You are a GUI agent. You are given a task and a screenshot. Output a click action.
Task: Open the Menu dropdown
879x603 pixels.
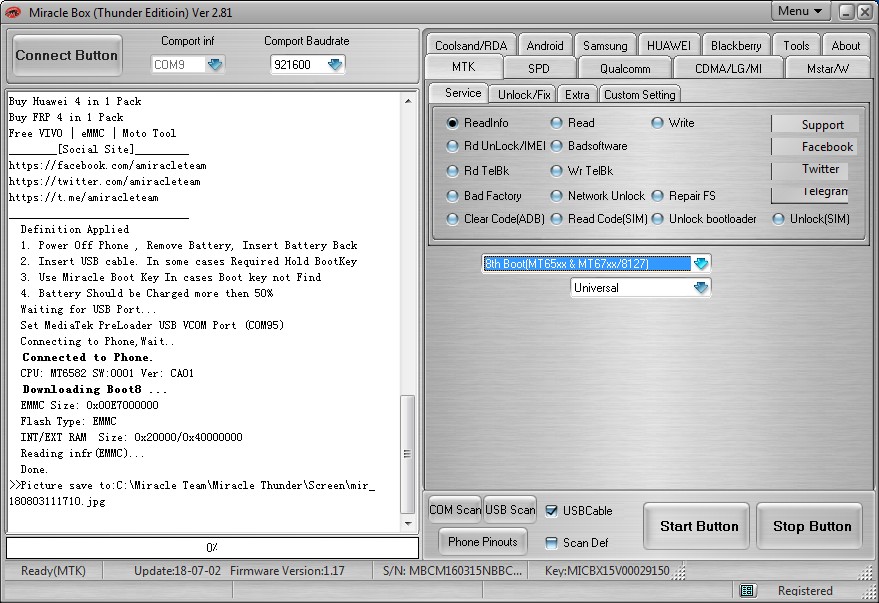coord(800,11)
